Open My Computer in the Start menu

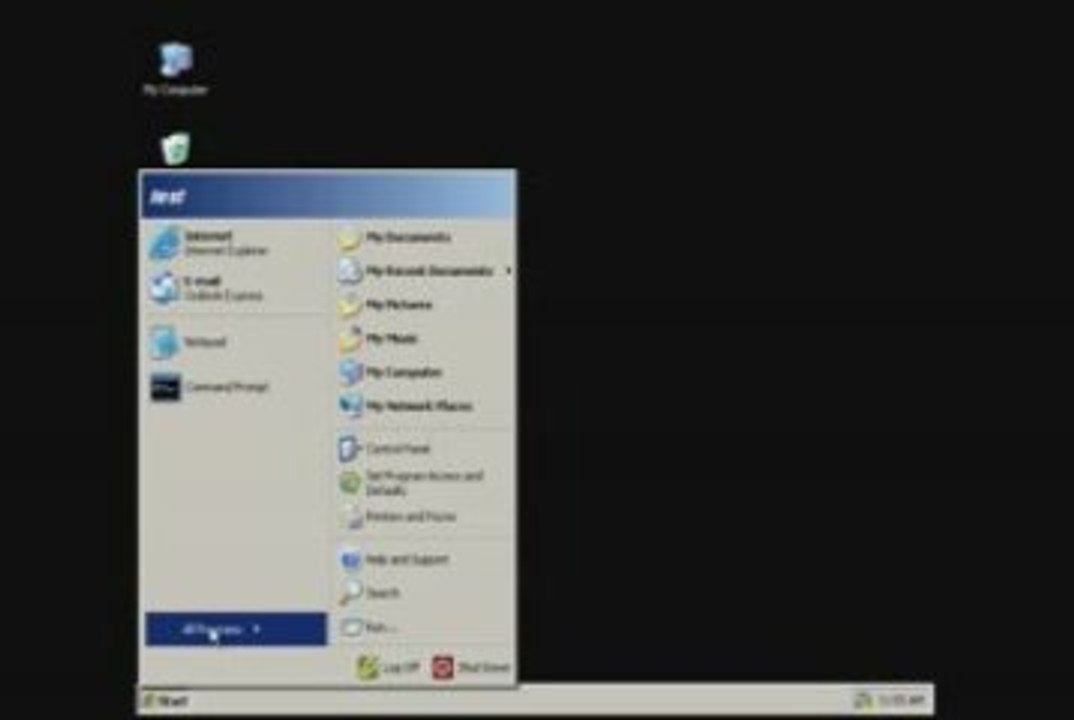point(425,372)
